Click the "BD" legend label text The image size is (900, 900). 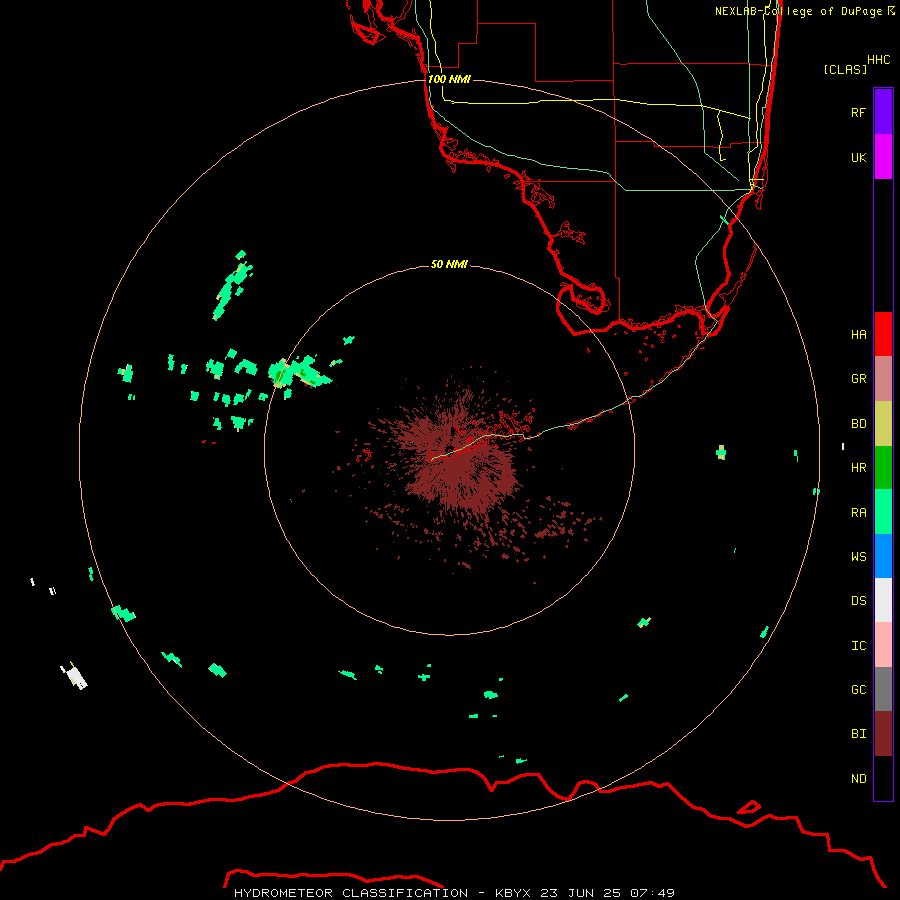[x=858, y=424]
